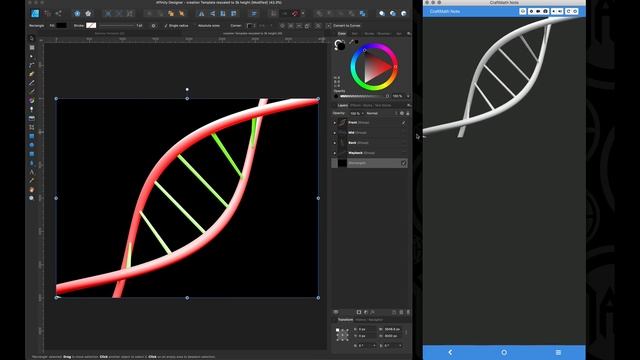
Task: Delete layer with Layers panel trash icon
Action: click(x=408, y=312)
